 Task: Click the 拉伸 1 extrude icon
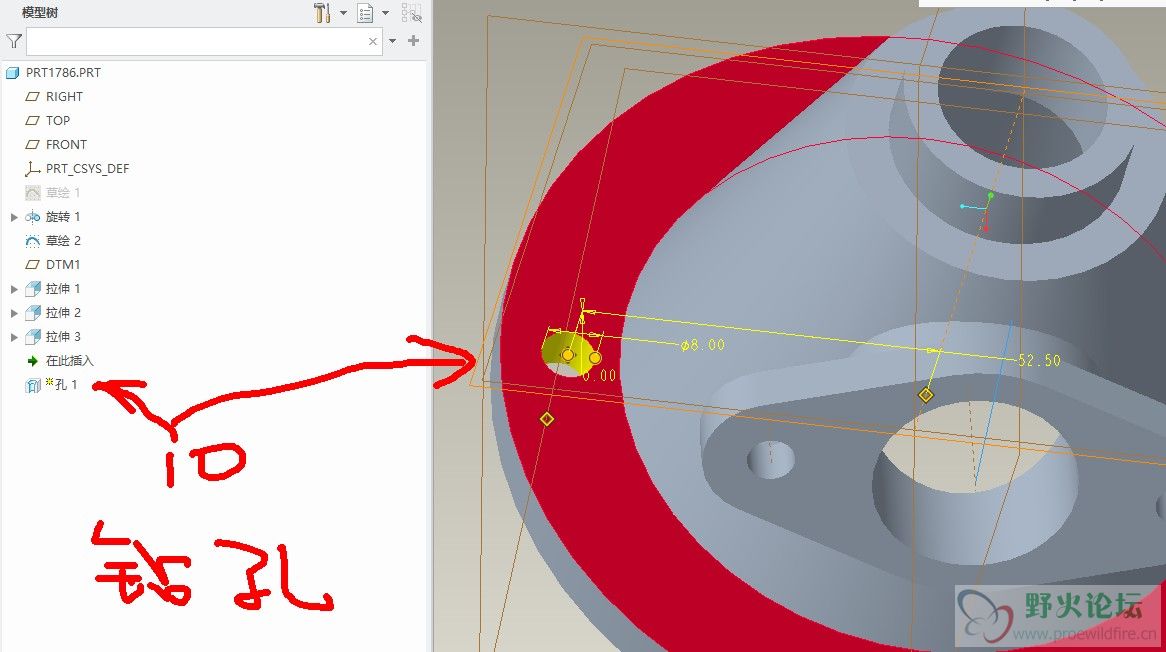pyautogui.click(x=32, y=289)
